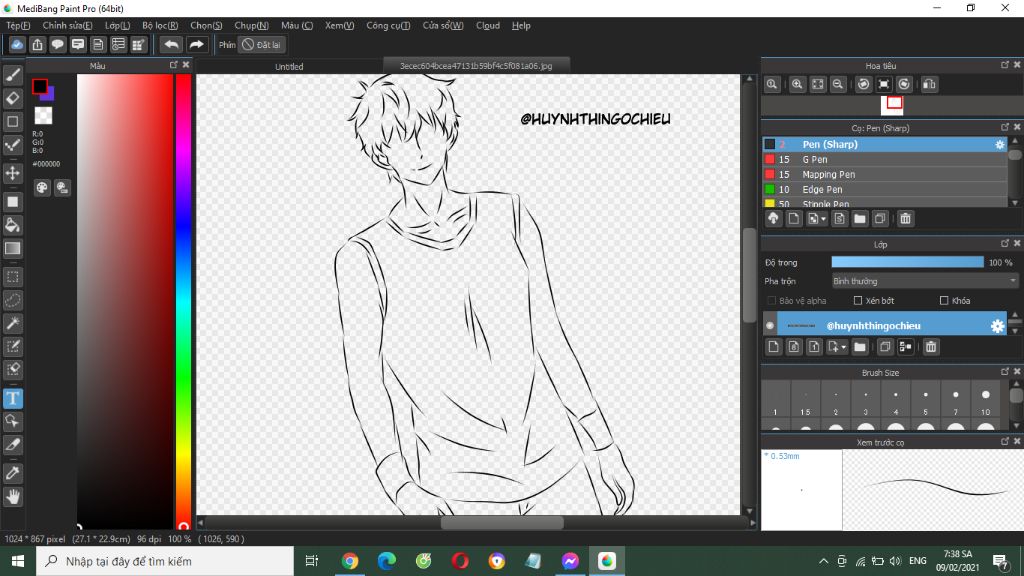
Task: Switch to the Untitled document tab
Action: tap(289, 66)
